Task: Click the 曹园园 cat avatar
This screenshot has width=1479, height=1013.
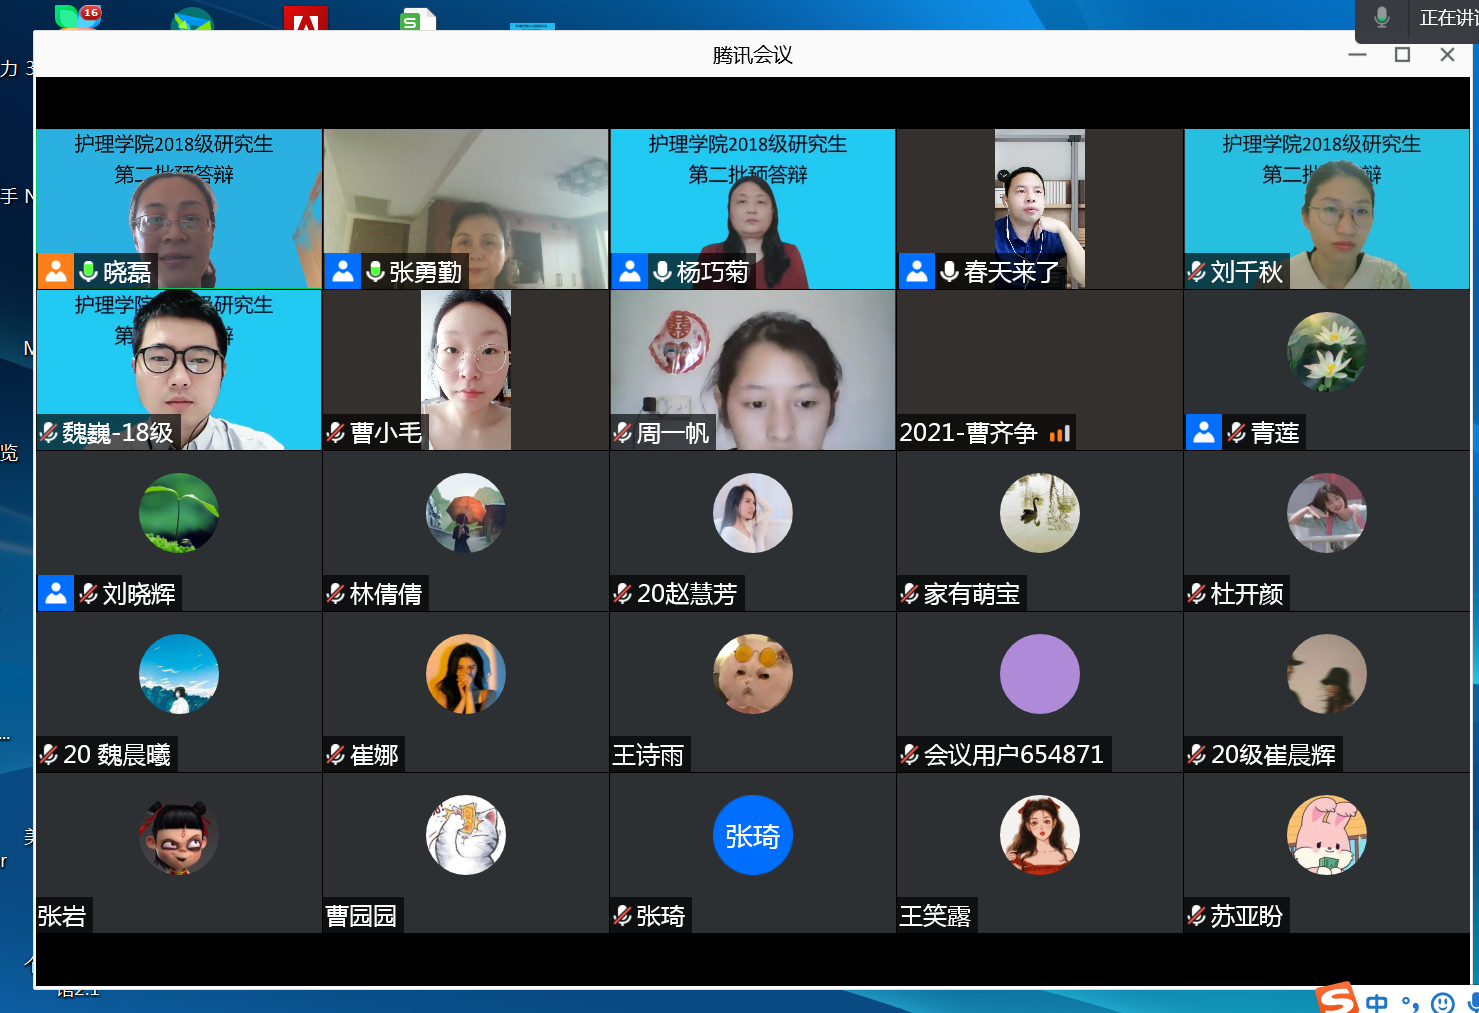Action: (x=465, y=835)
